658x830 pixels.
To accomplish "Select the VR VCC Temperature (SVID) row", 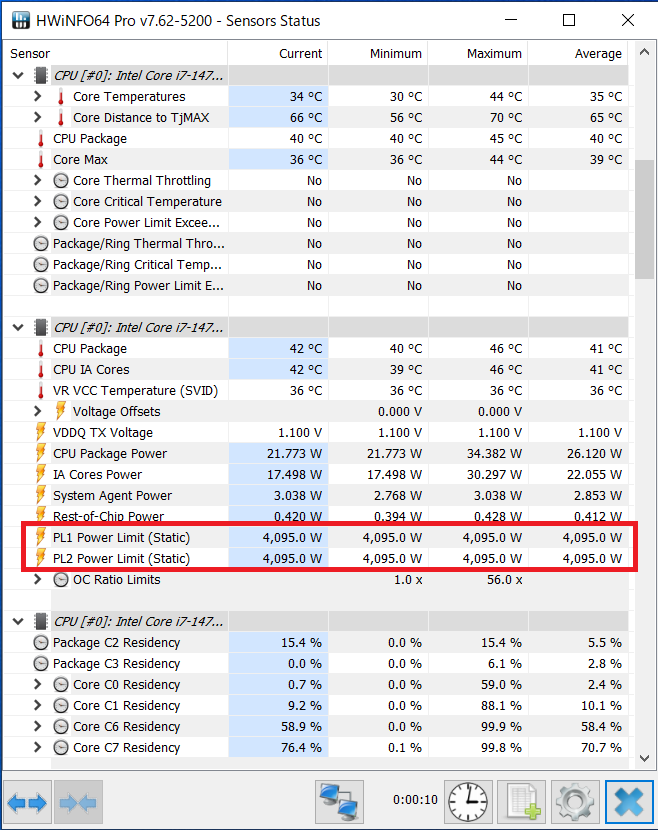I will (316, 391).
